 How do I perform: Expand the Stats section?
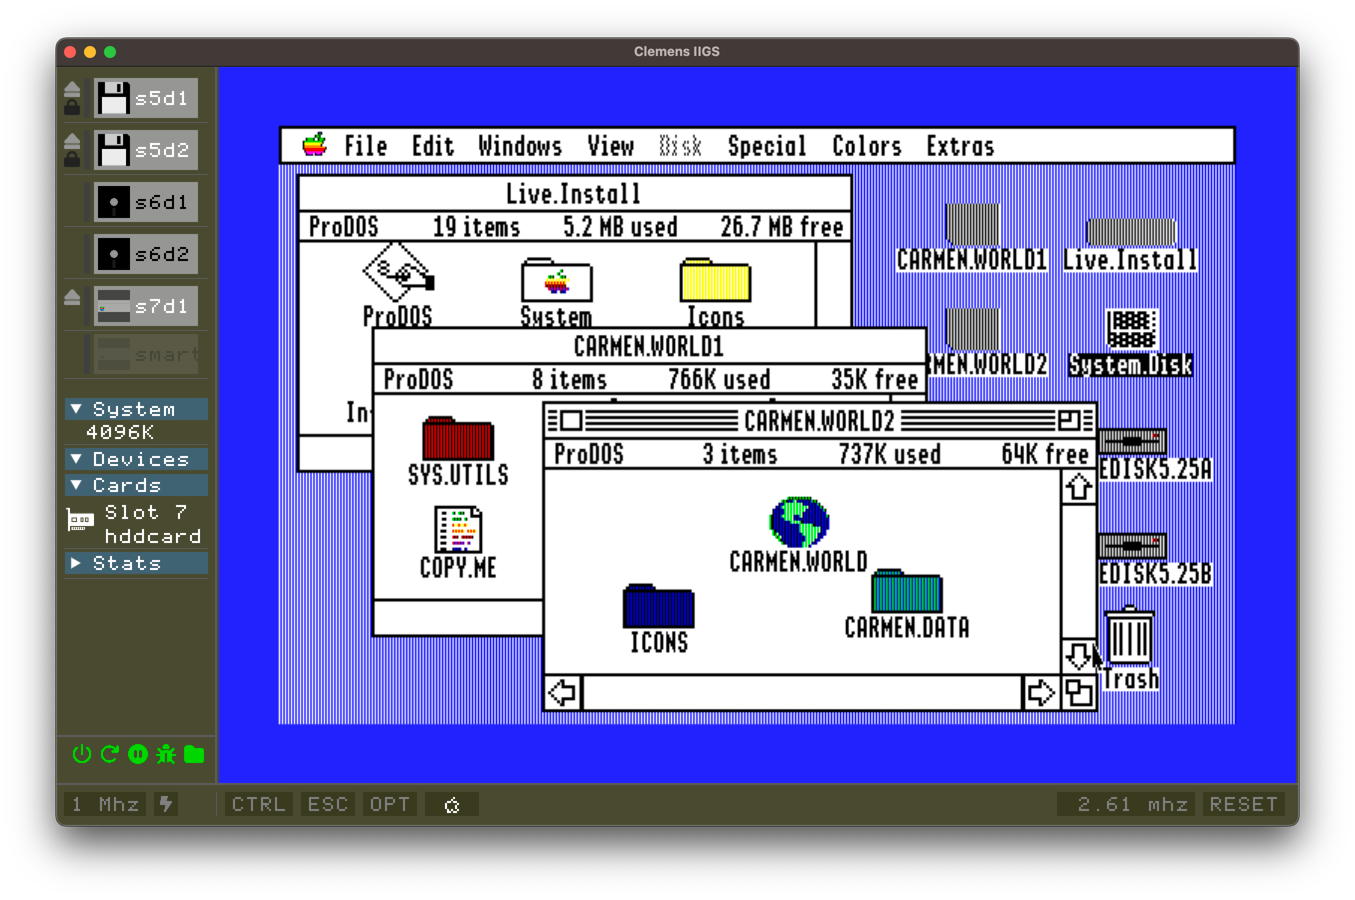[x=76, y=563]
